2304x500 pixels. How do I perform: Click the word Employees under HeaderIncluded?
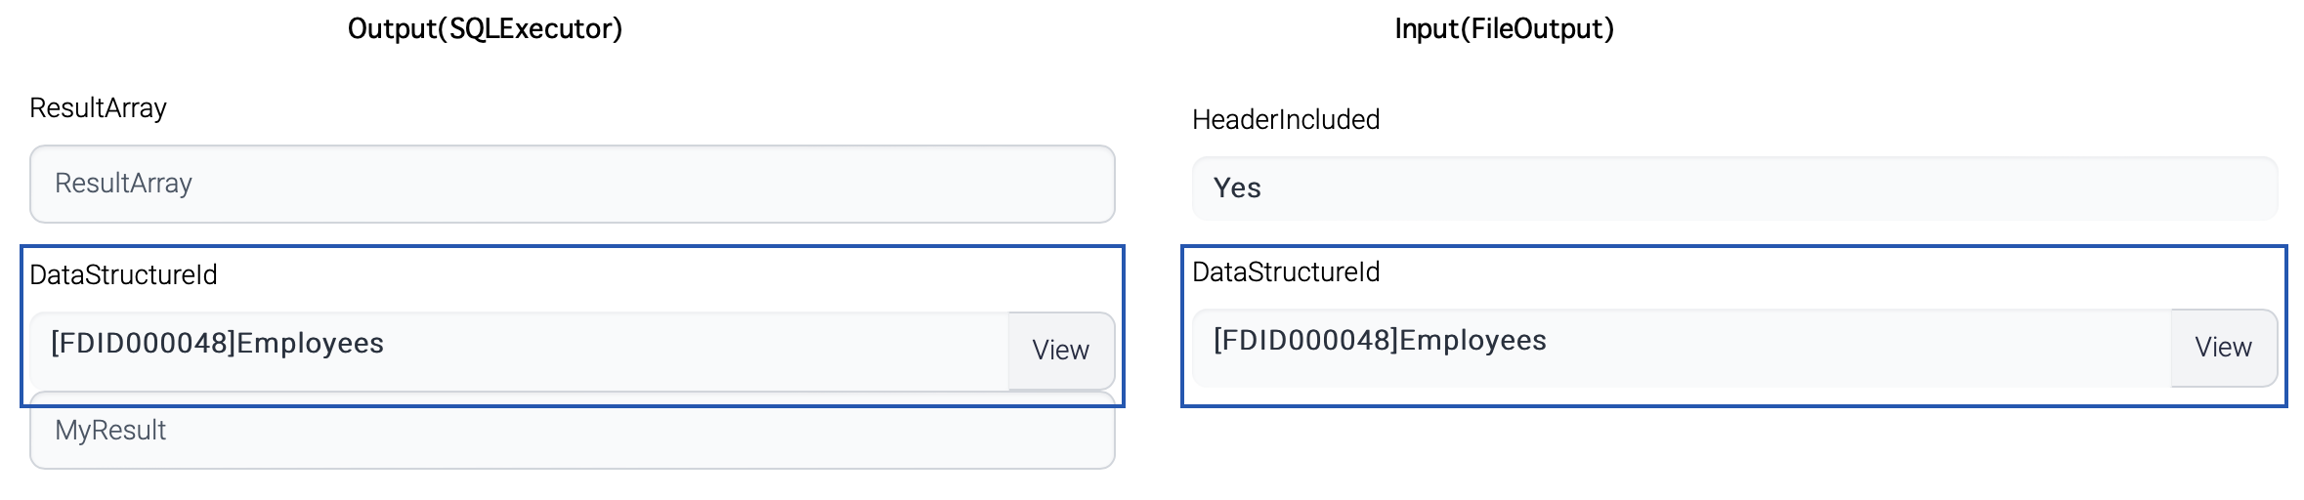coord(1472,341)
